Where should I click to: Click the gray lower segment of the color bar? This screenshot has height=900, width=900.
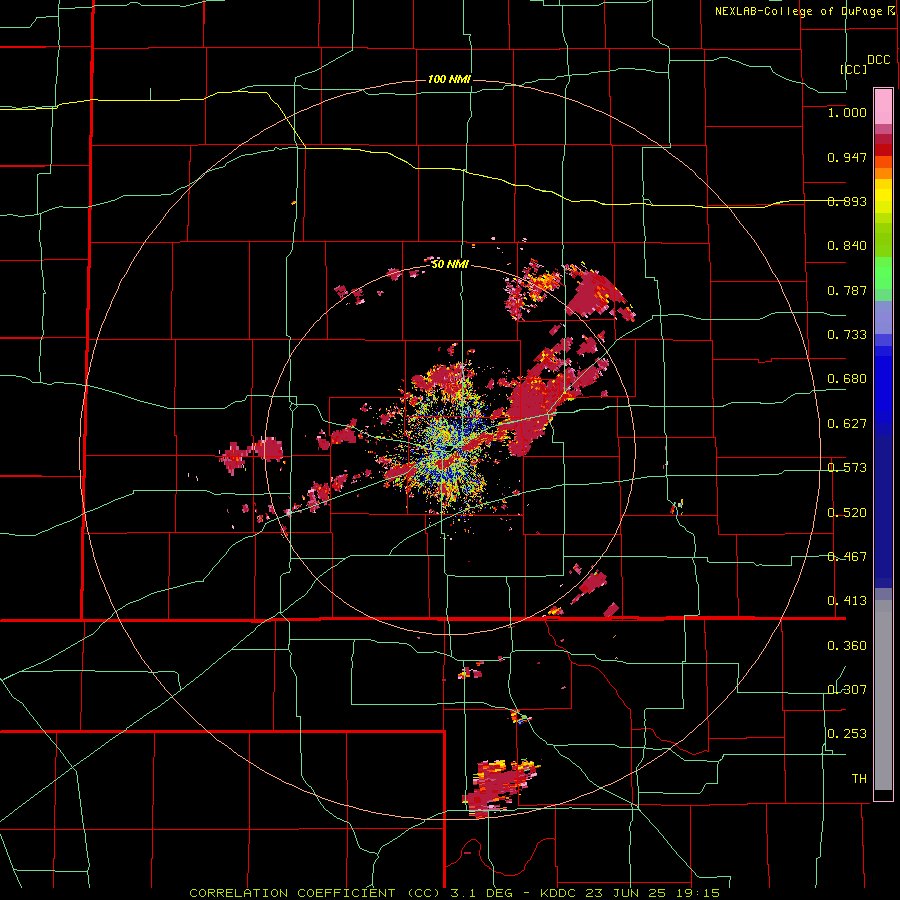click(883, 695)
